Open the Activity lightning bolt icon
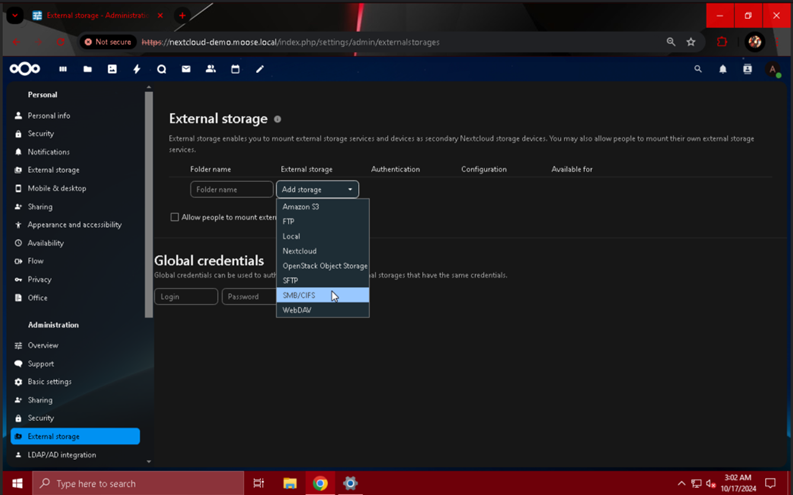The height and width of the screenshot is (495, 793). [137, 69]
